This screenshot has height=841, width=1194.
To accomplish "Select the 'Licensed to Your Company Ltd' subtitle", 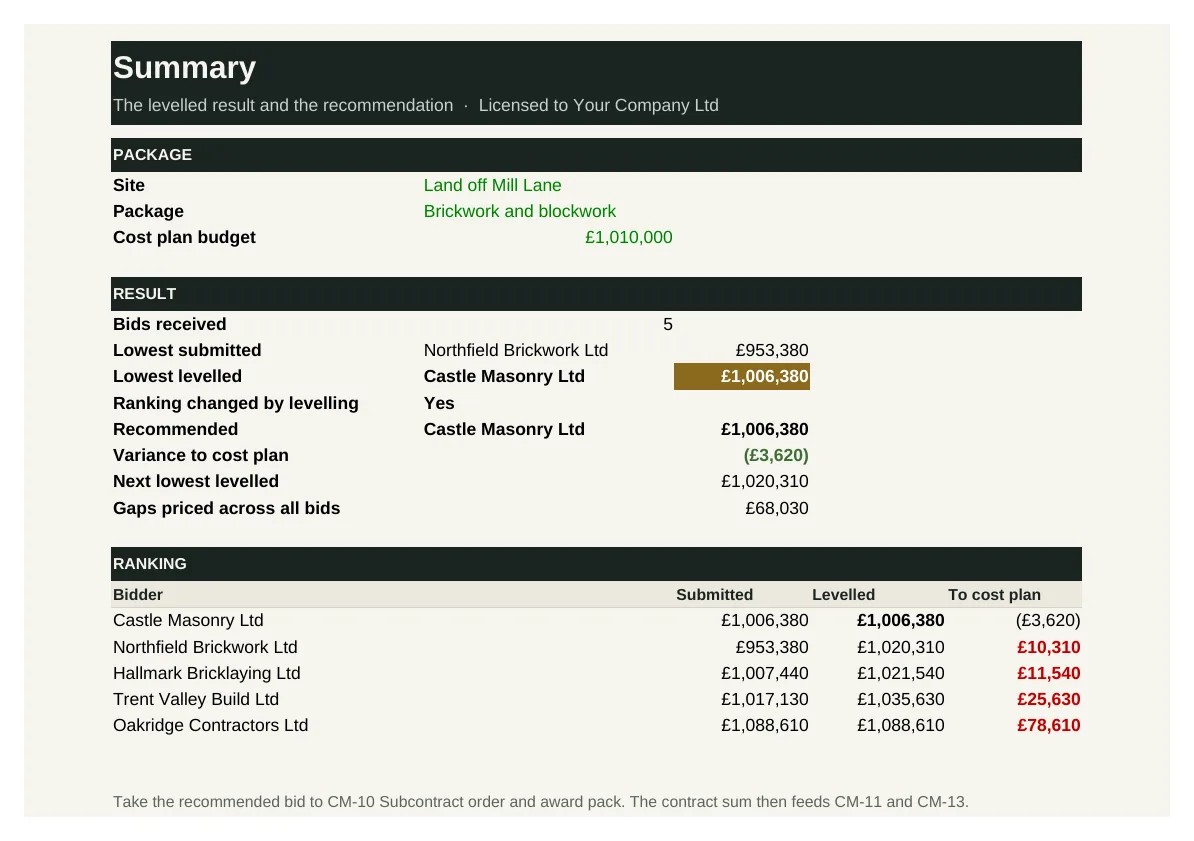I will tap(599, 105).
